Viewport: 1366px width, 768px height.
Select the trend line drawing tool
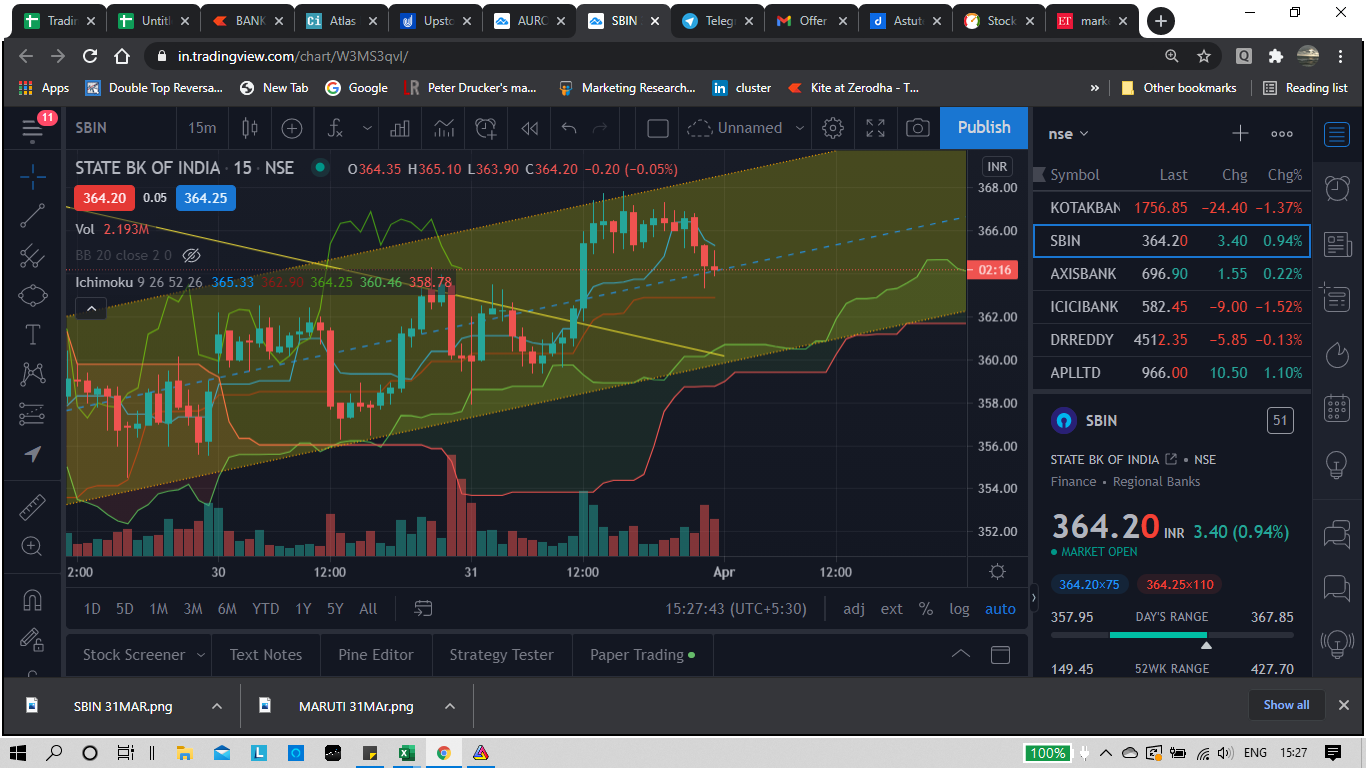[x=32, y=216]
